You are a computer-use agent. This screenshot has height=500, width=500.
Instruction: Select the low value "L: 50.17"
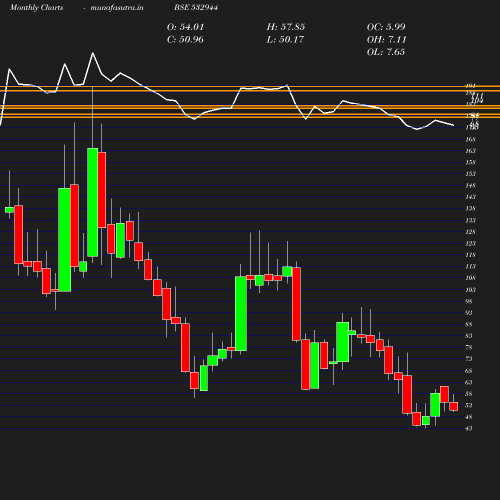285,40
